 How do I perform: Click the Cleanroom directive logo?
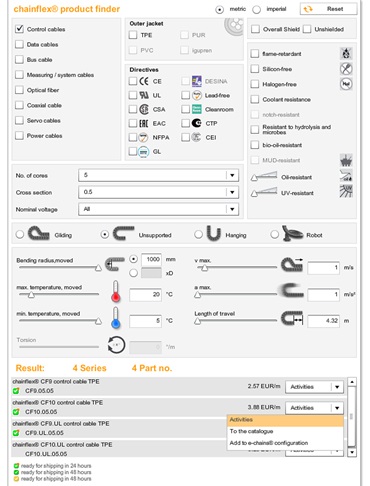(x=197, y=109)
